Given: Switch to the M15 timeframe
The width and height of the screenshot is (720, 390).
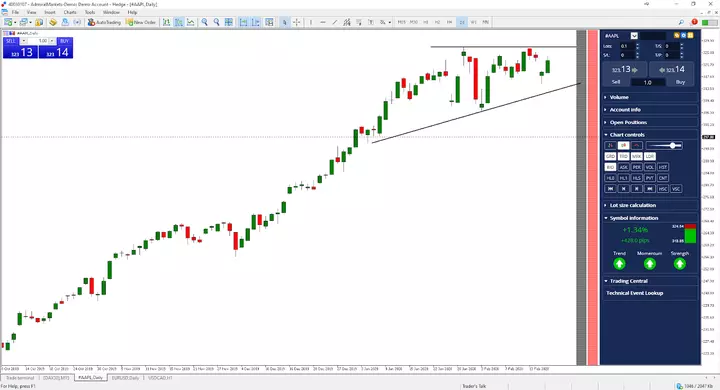Looking at the screenshot, I should [402, 22].
